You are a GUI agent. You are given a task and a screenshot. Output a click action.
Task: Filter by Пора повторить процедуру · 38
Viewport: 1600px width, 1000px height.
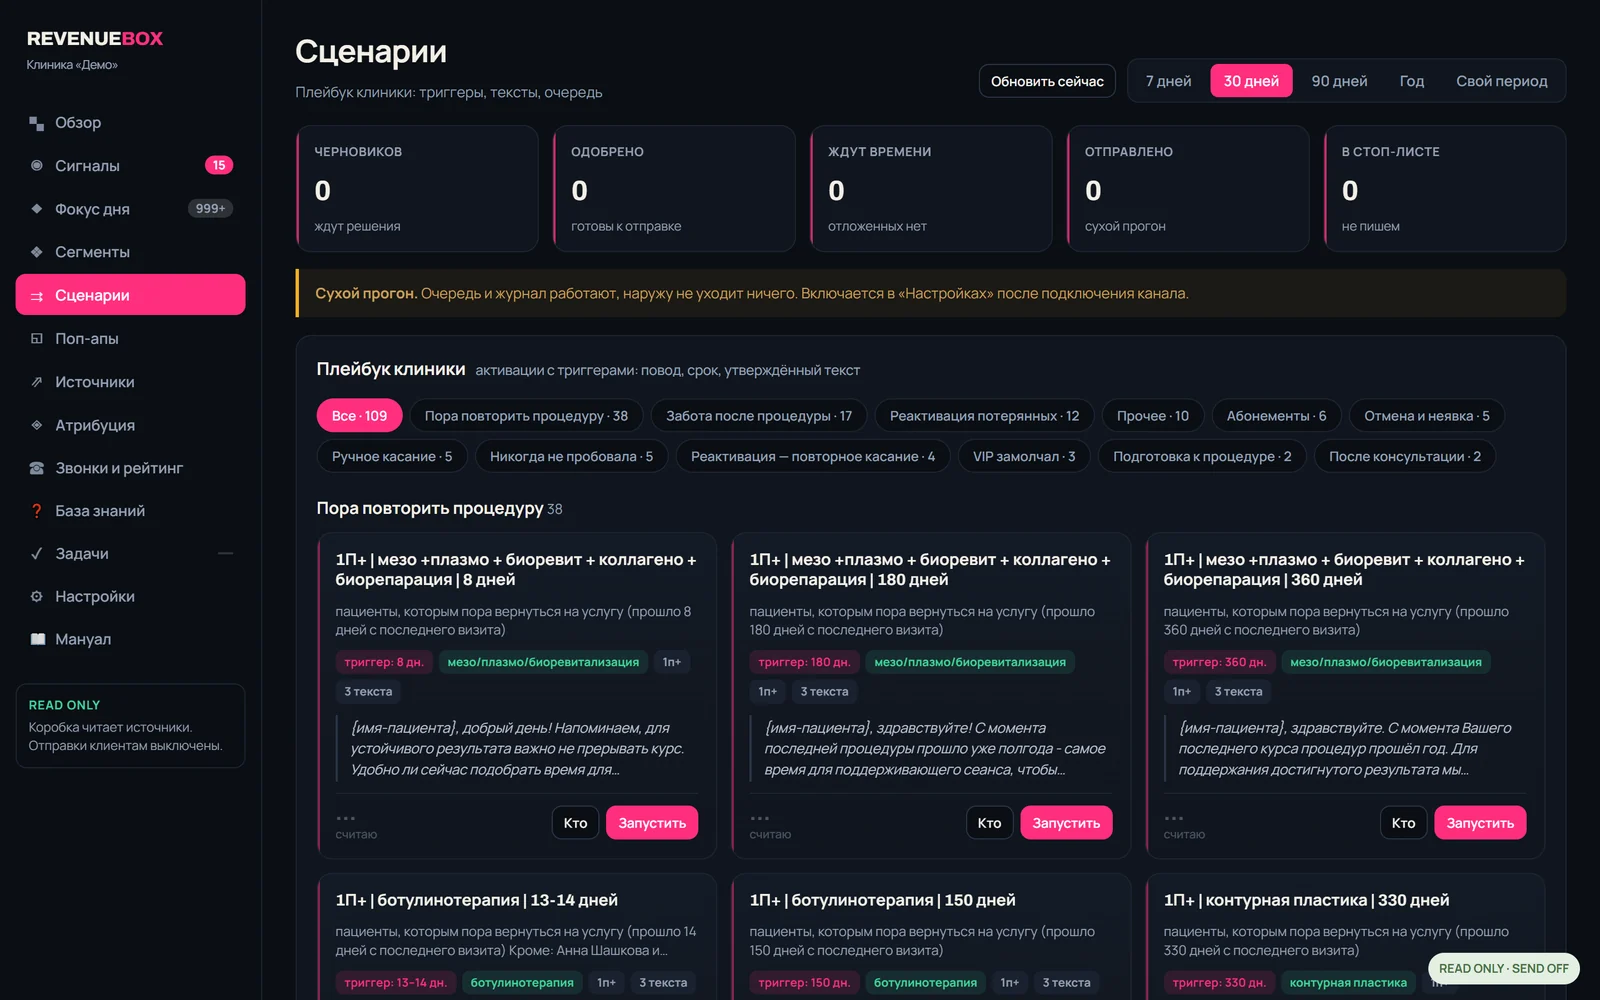[526, 416]
